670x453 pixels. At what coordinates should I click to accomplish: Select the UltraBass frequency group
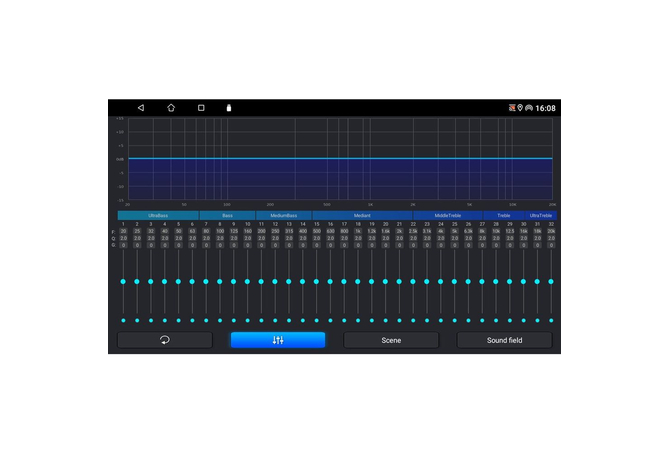158,215
